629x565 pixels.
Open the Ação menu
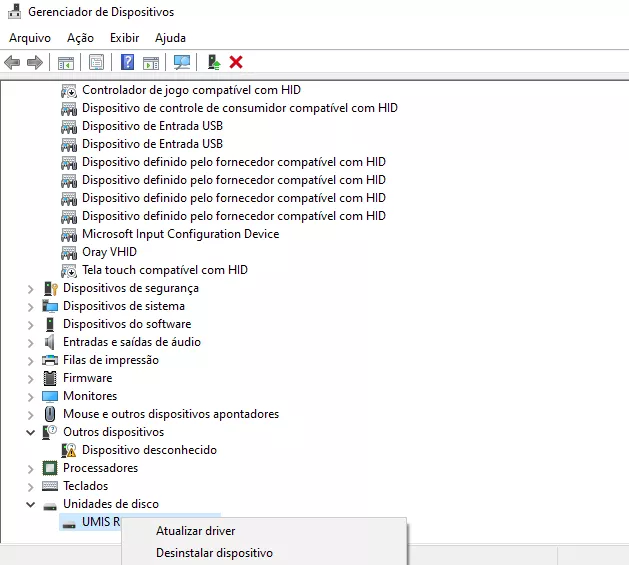80,38
